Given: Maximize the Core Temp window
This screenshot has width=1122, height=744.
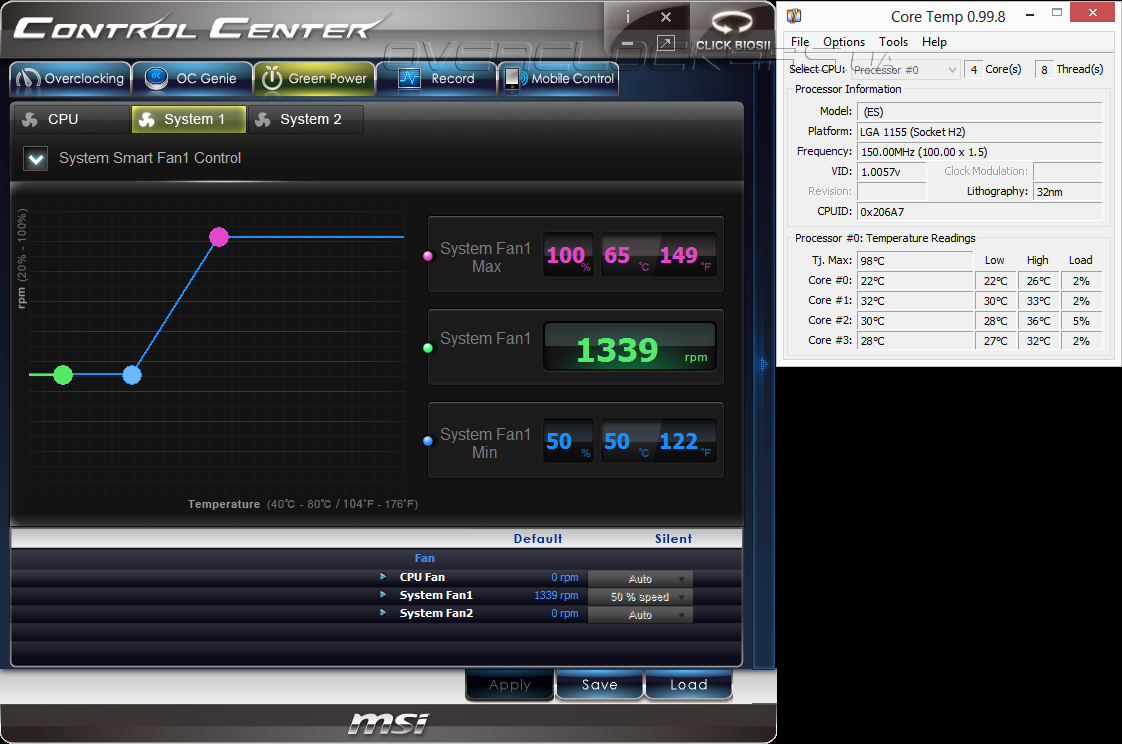Looking at the screenshot, I should click(1057, 13).
